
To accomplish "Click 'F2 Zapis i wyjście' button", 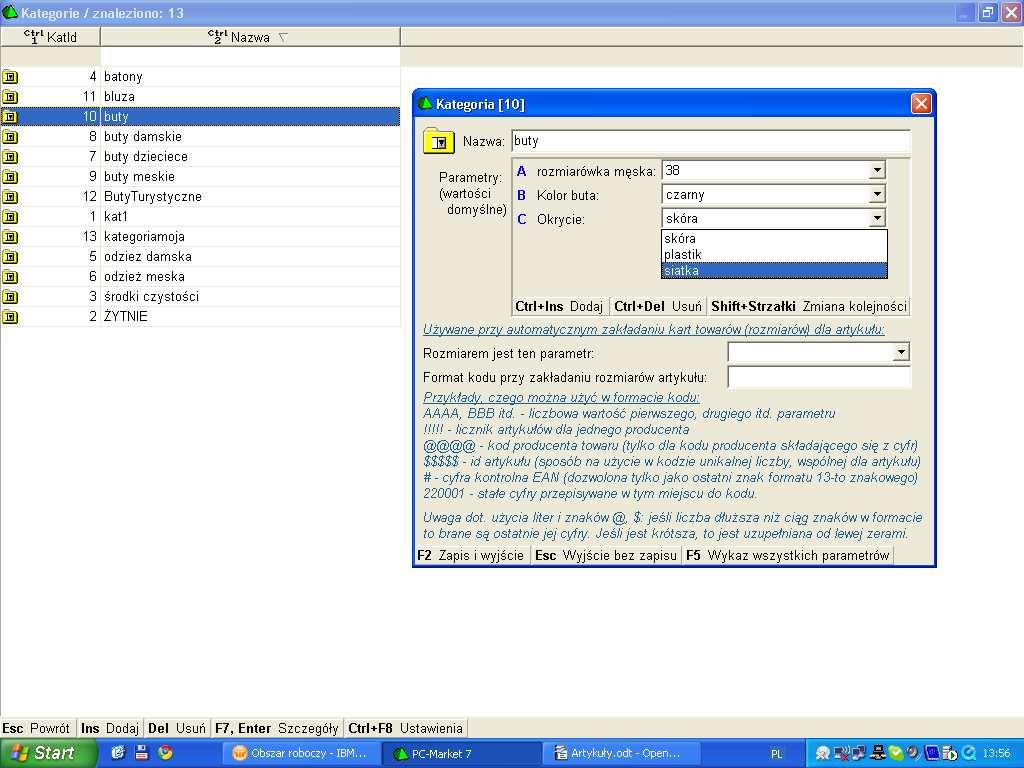I will pos(470,556).
